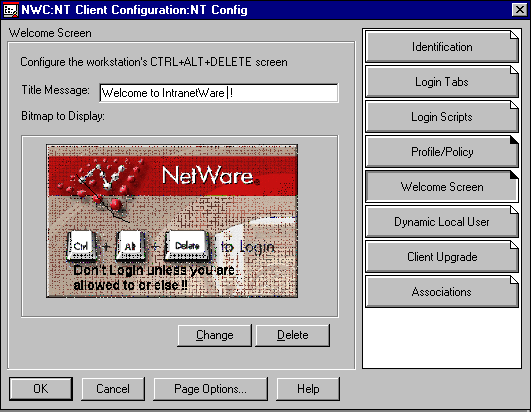Image resolution: width=531 pixels, height=412 pixels.
Task: Open the Dynamic Local User page
Action: pyautogui.click(x=442, y=222)
